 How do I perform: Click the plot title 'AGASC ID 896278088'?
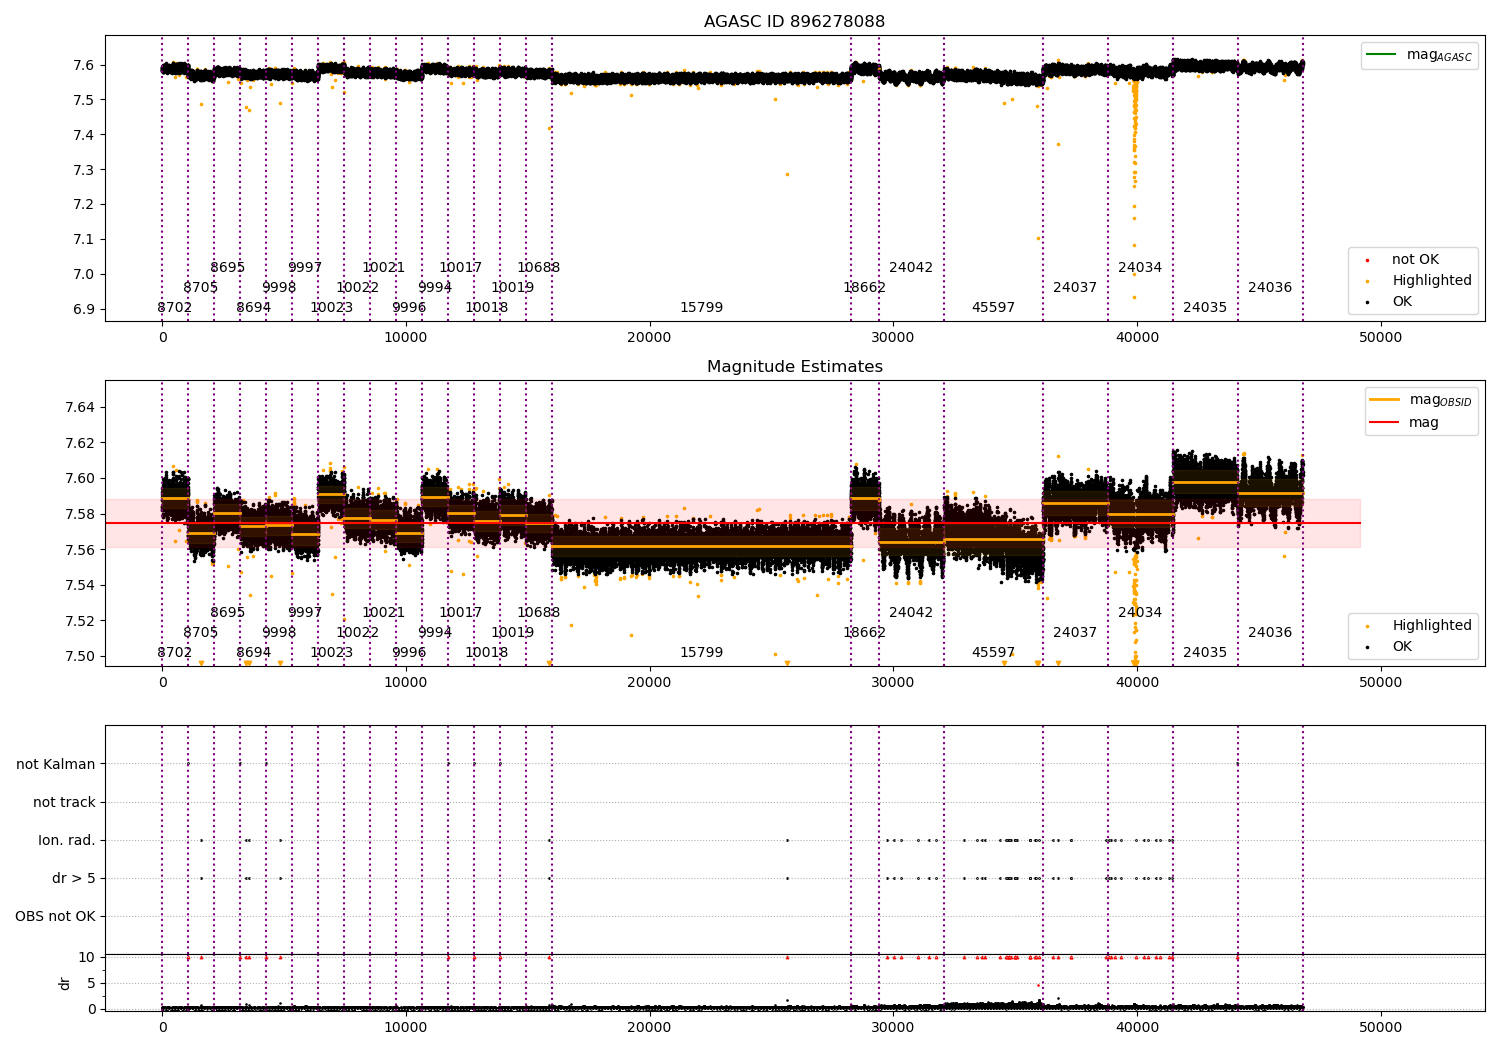[794, 22]
